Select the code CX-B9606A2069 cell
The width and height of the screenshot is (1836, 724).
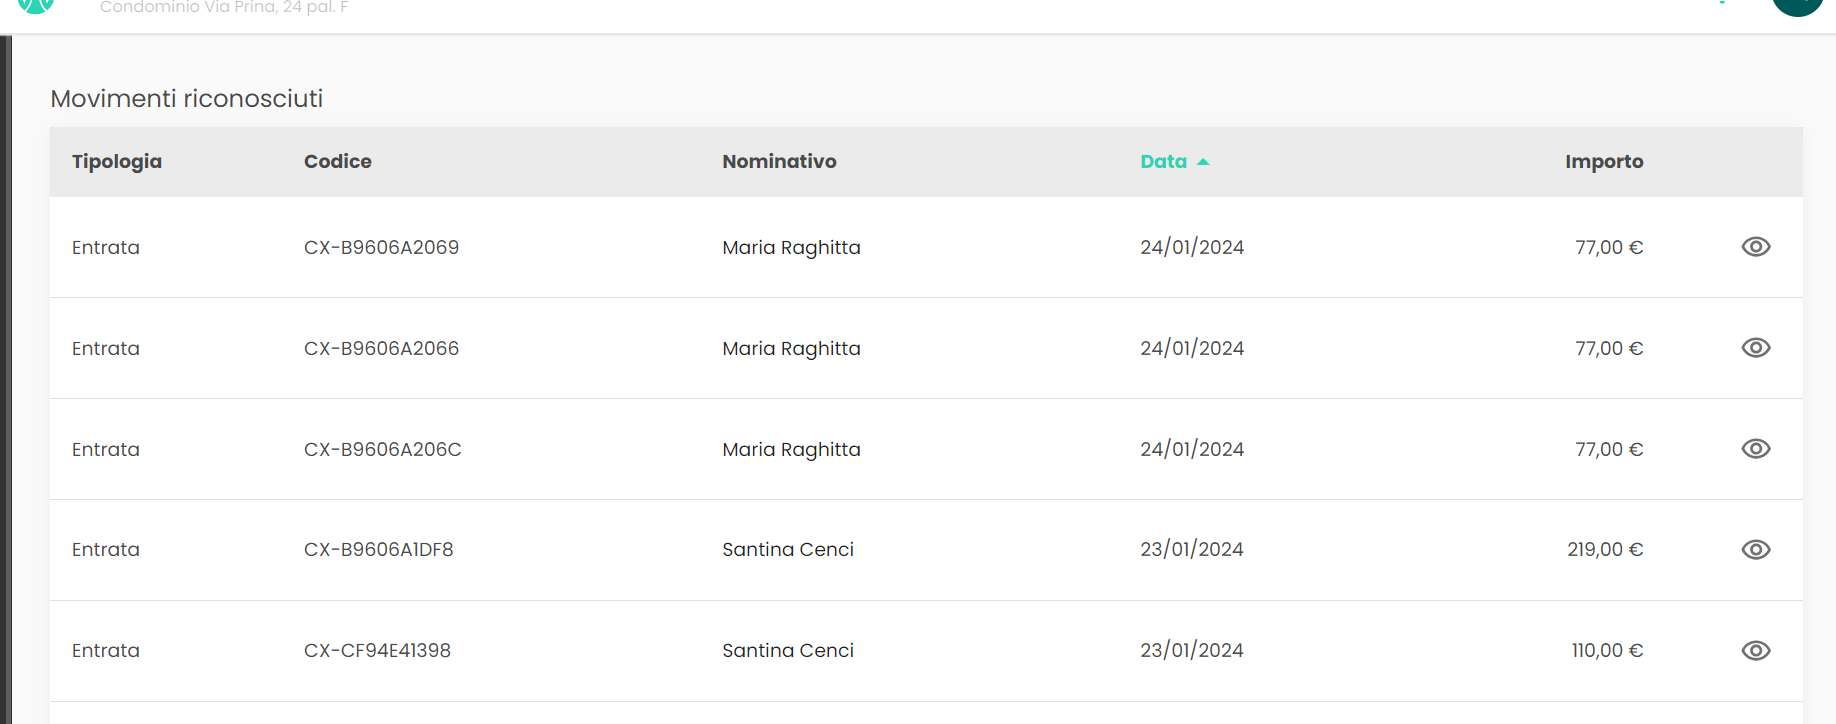pyautogui.click(x=381, y=248)
